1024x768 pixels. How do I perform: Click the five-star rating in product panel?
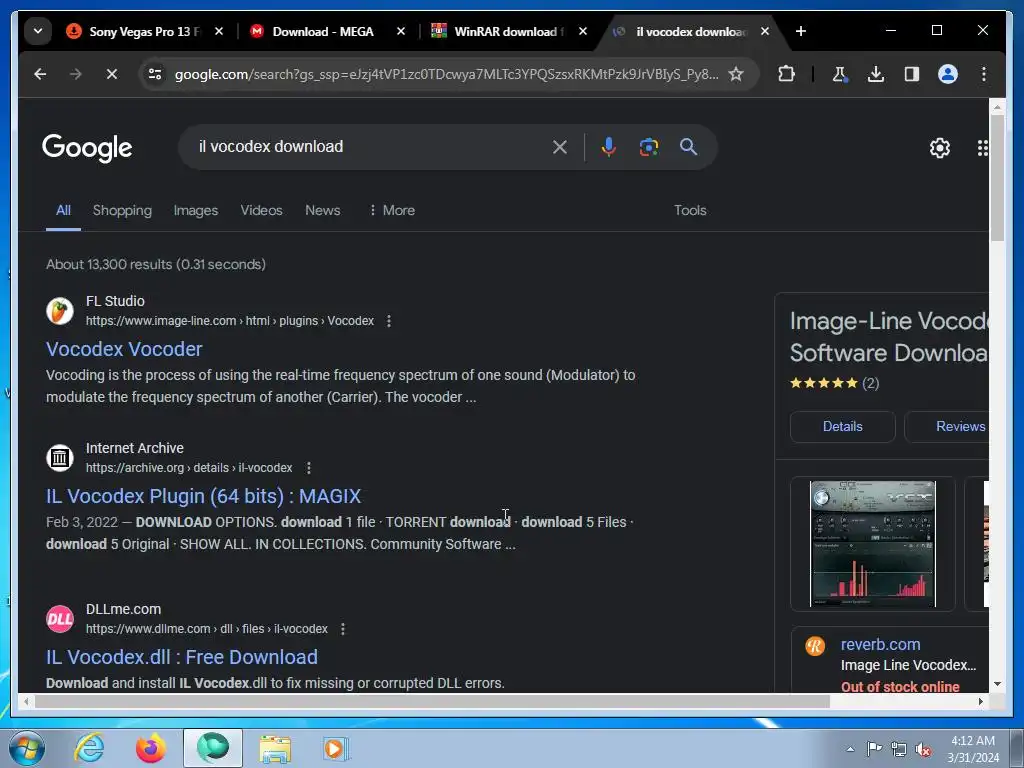coord(824,383)
